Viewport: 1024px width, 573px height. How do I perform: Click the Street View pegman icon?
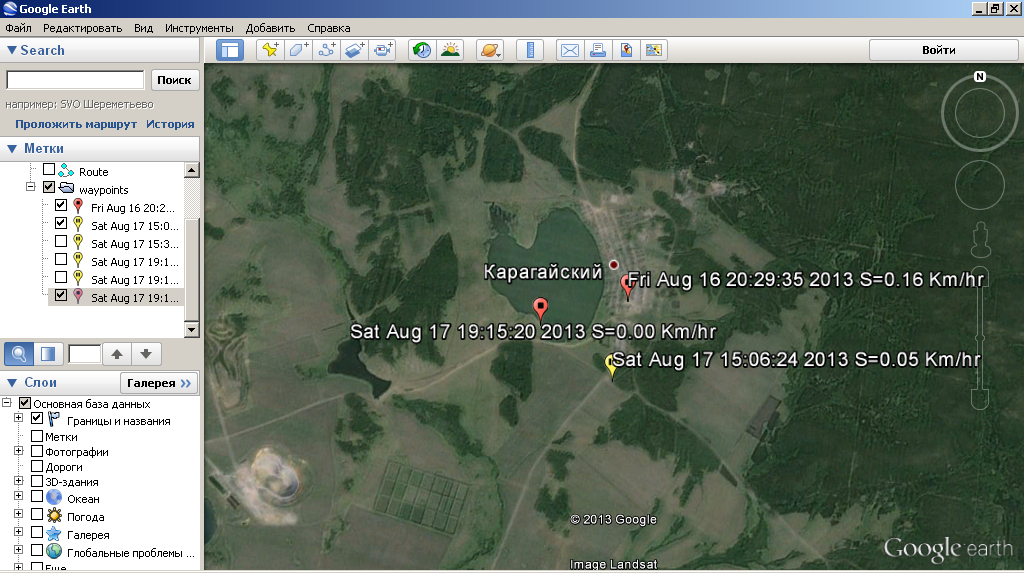[980, 240]
